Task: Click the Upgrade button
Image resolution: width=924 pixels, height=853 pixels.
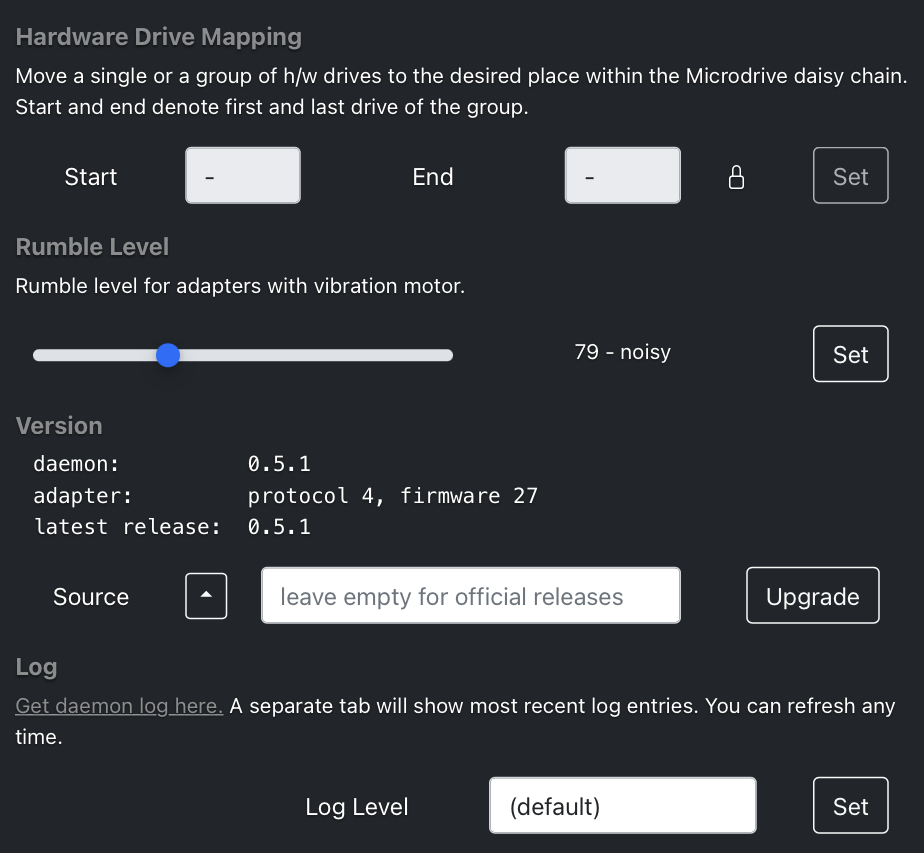Action: click(813, 596)
